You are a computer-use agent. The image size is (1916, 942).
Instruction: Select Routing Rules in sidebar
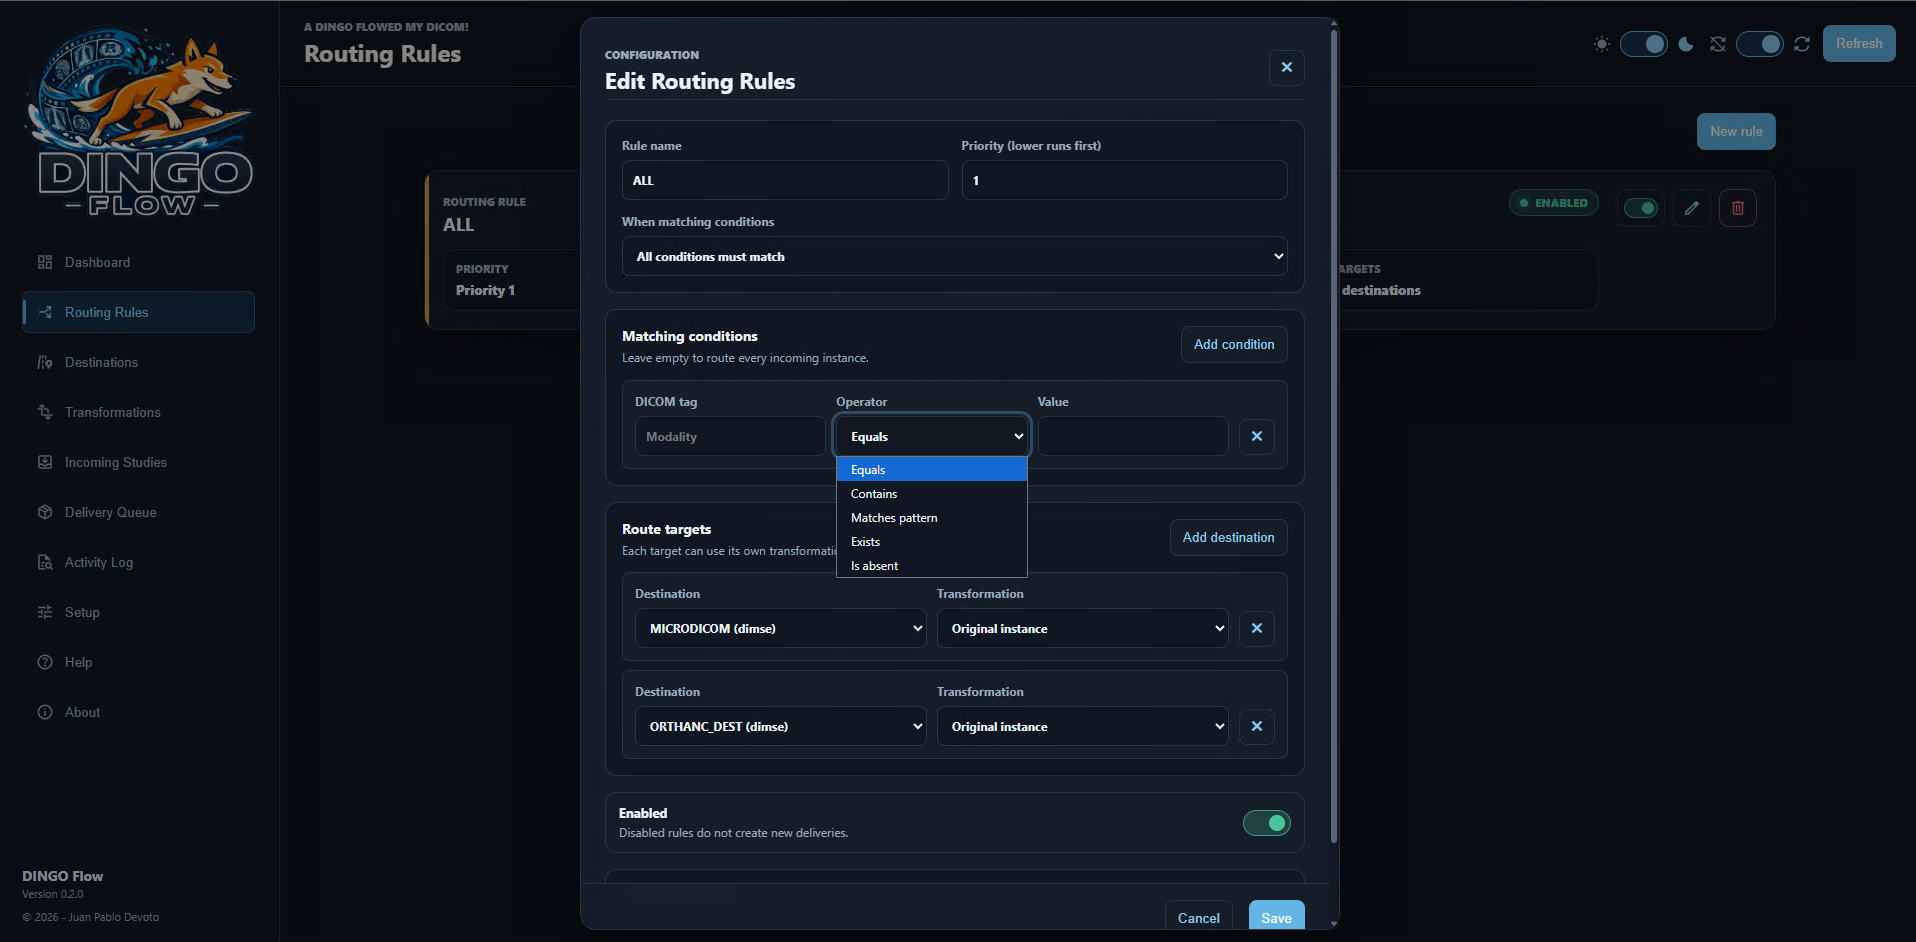tap(138, 312)
